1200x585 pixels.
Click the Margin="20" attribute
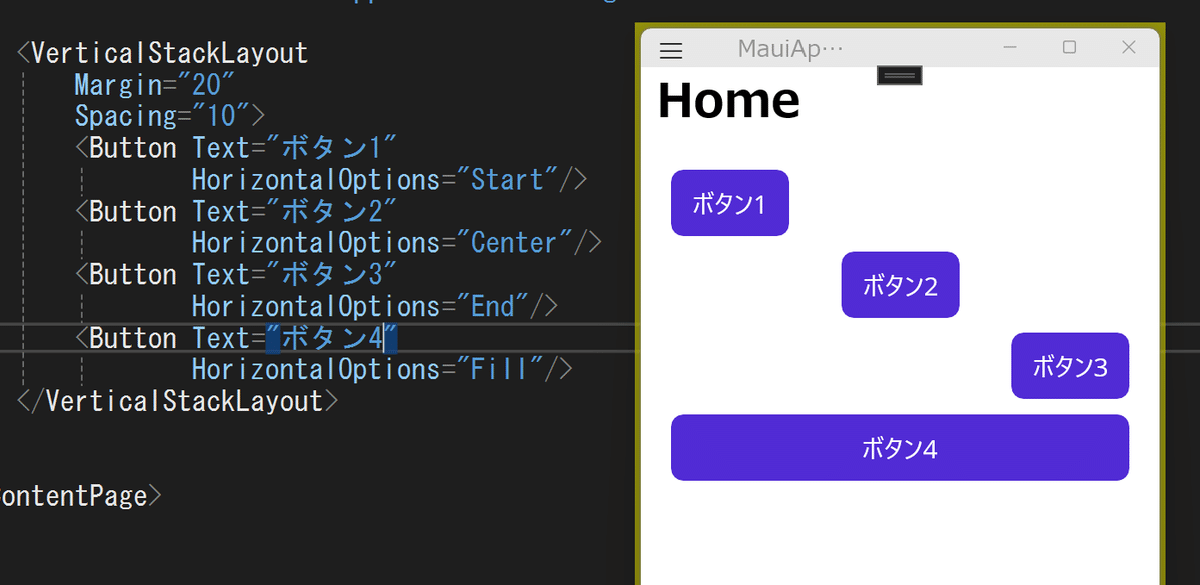(154, 85)
